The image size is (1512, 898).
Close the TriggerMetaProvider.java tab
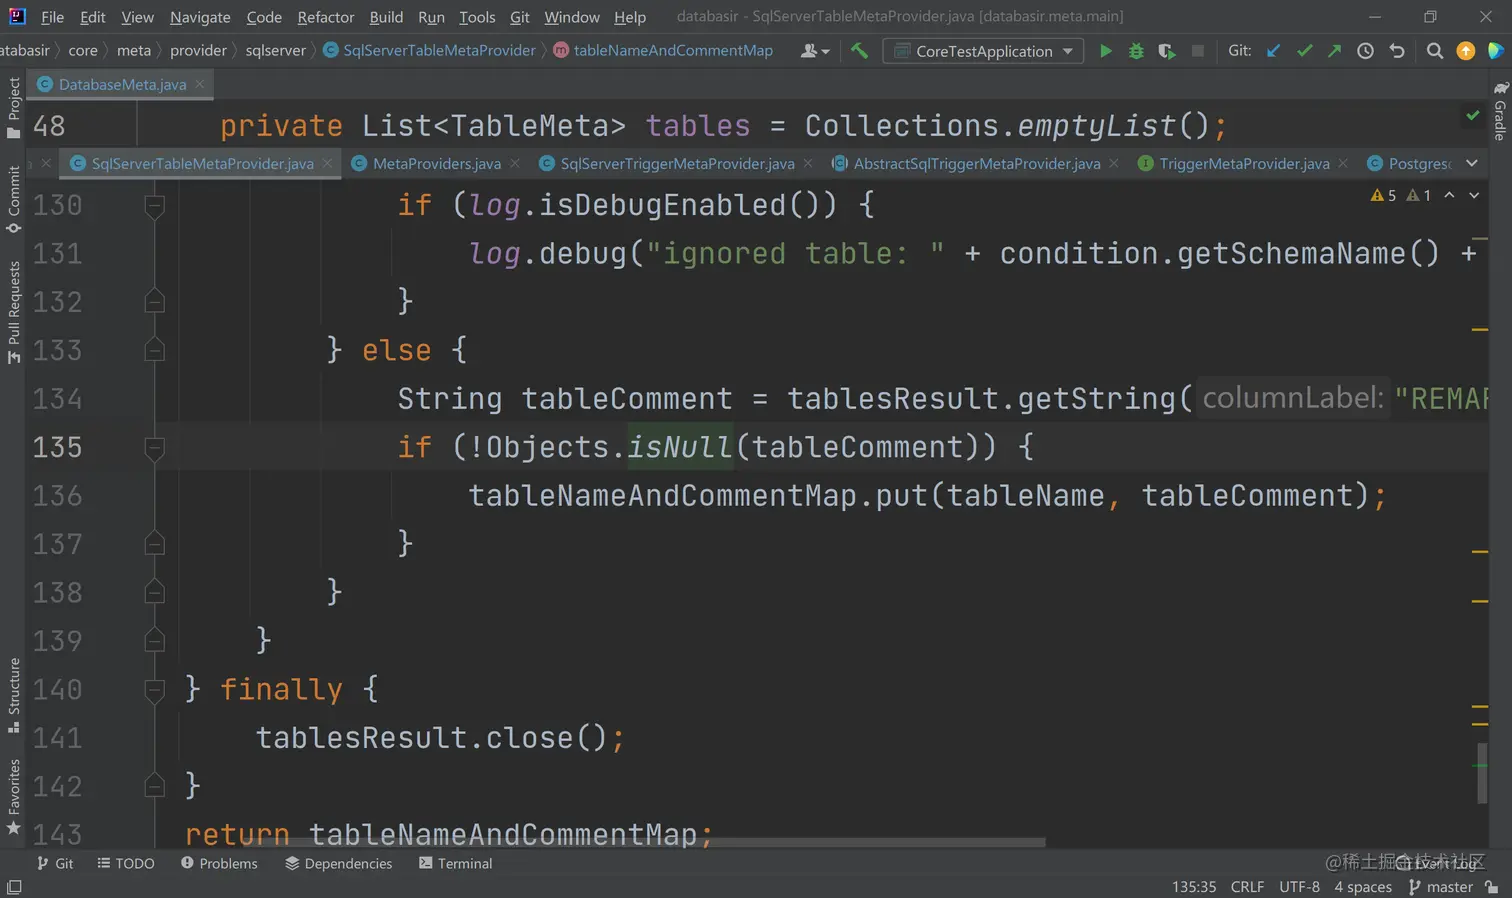[x=1343, y=163]
